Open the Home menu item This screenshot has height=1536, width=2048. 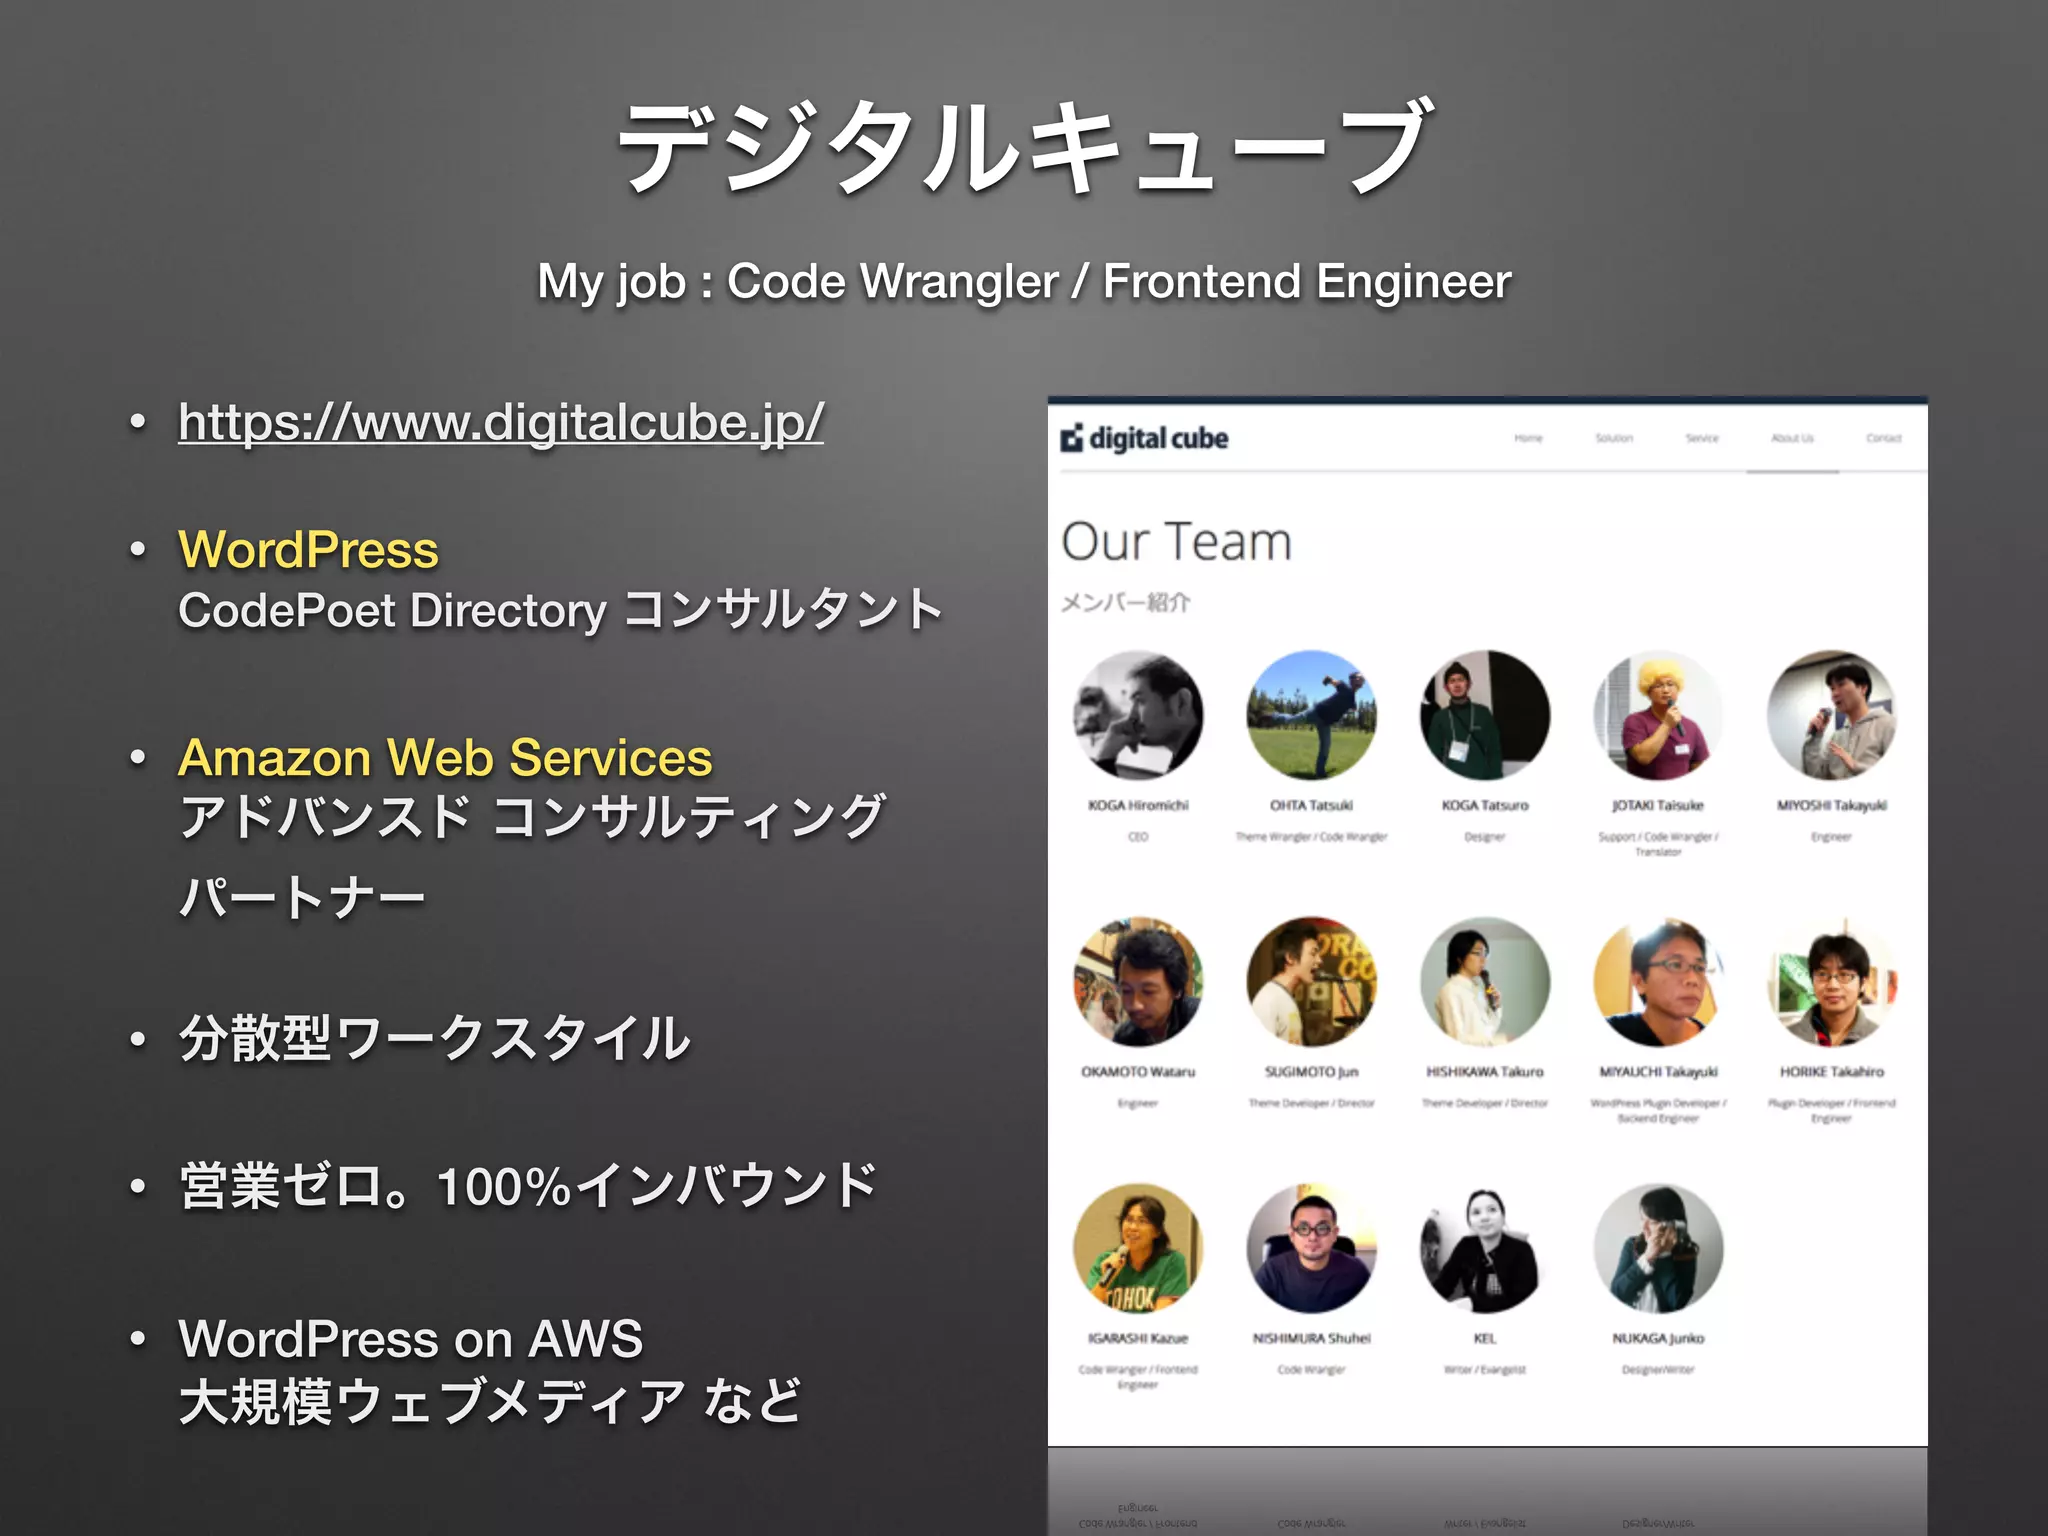click(x=1528, y=438)
